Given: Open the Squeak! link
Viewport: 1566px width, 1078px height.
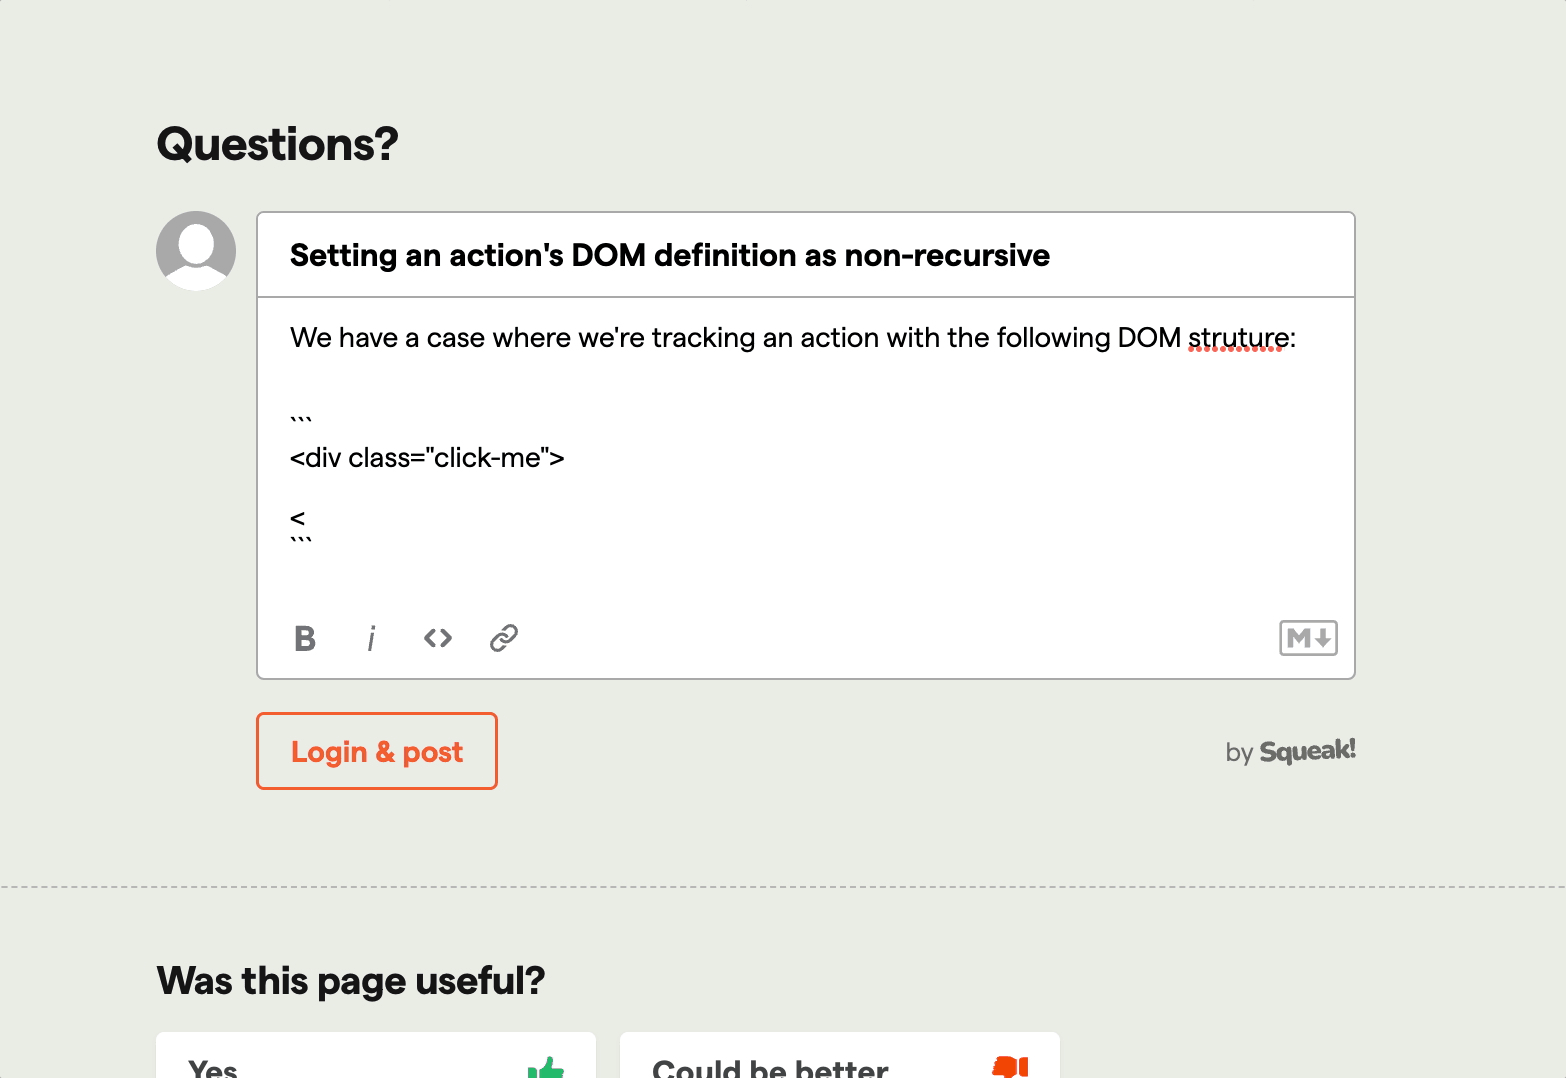Looking at the screenshot, I should [x=1307, y=751].
